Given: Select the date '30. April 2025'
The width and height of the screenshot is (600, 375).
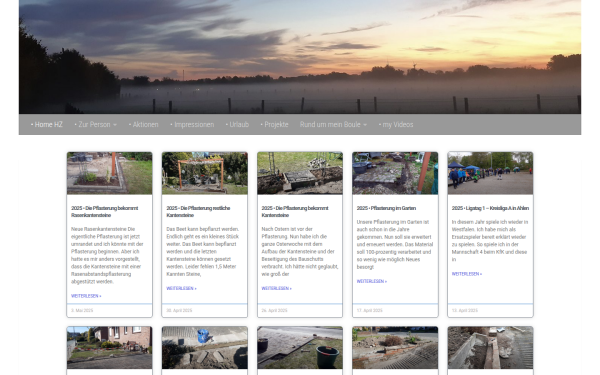Looking at the screenshot, I should point(179,310).
